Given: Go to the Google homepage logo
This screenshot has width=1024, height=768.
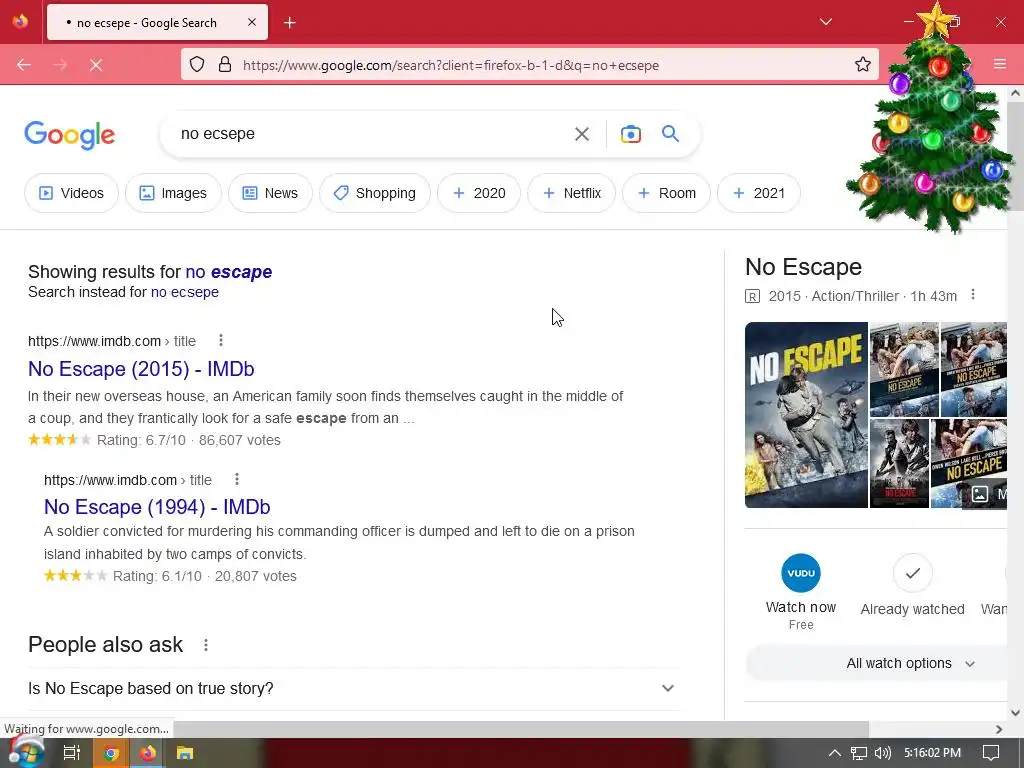Looking at the screenshot, I should 70,135.
